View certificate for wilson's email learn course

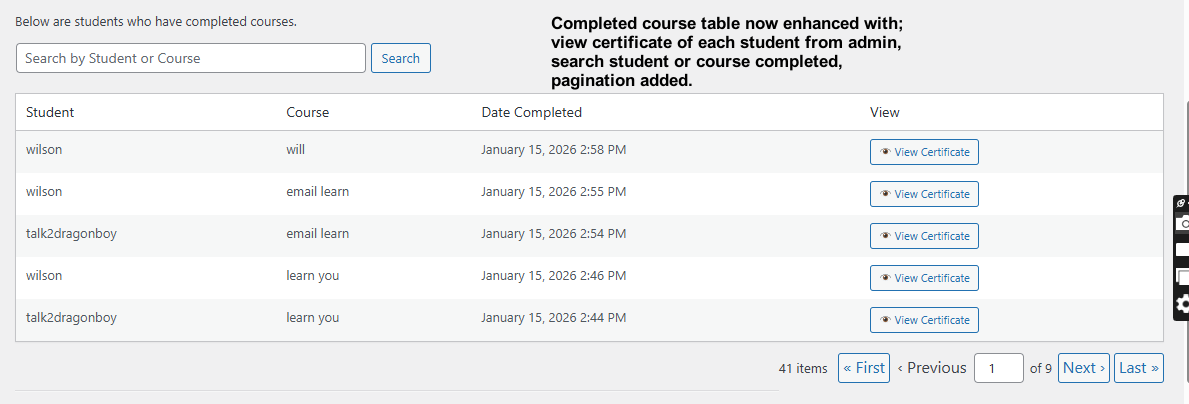(x=924, y=194)
